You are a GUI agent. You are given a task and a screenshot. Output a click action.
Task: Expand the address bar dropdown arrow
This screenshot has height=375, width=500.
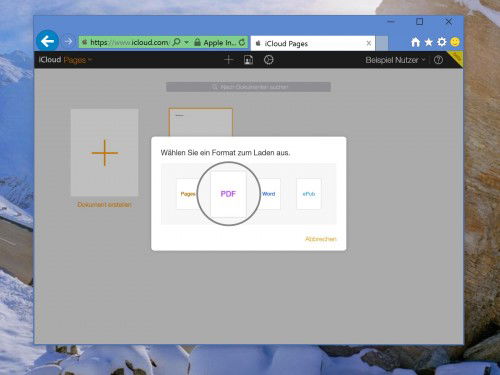187,42
